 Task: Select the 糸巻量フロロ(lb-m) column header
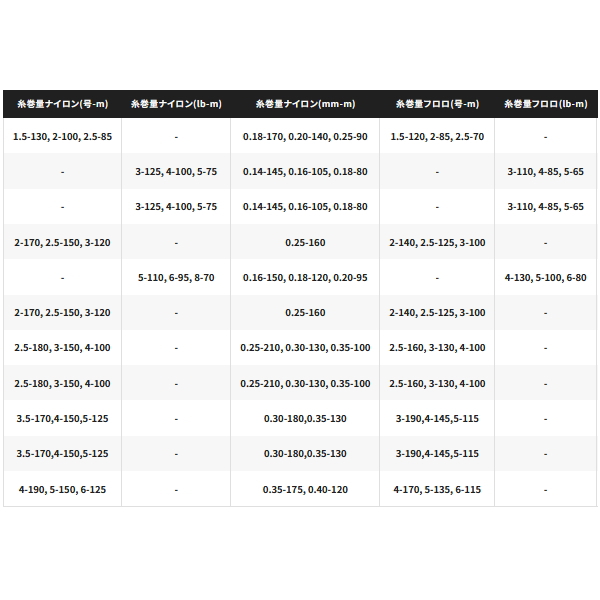coord(545,103)
